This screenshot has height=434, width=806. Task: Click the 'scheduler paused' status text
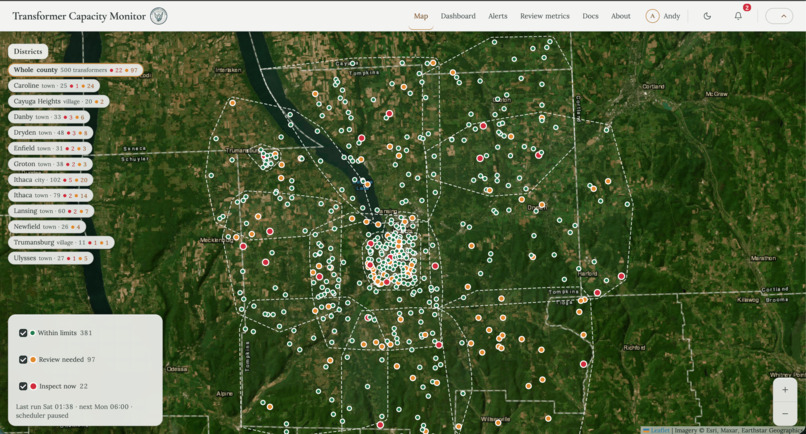[x=42, y=415]
